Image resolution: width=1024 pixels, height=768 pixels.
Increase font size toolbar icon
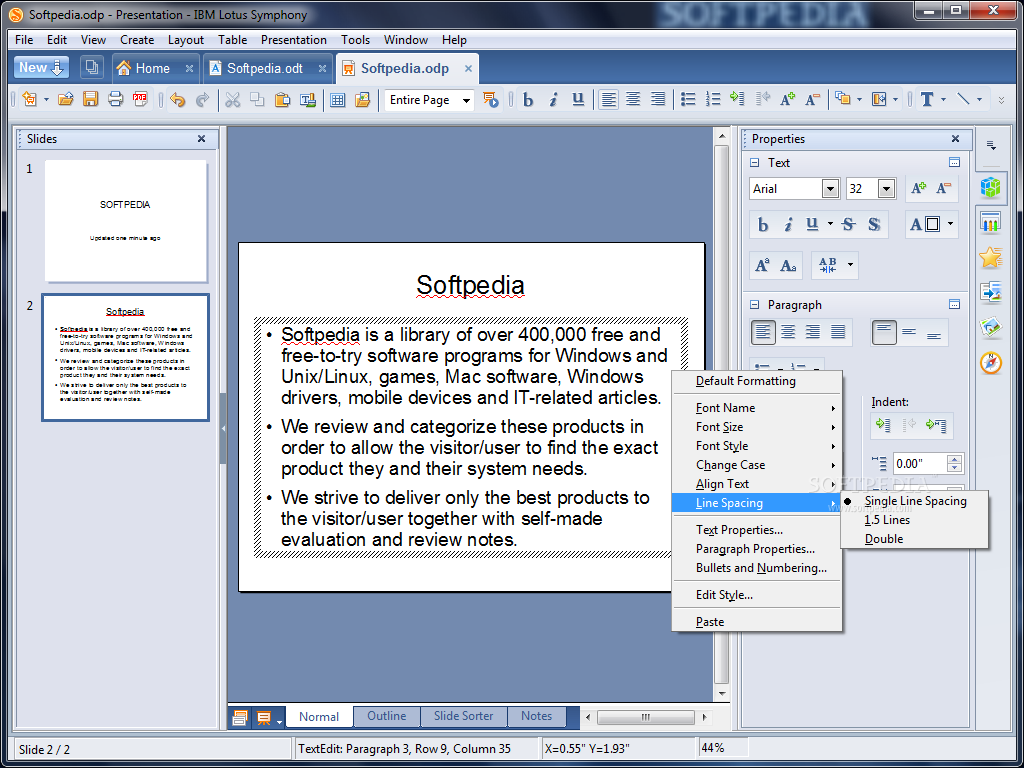[x=788, y=99]
